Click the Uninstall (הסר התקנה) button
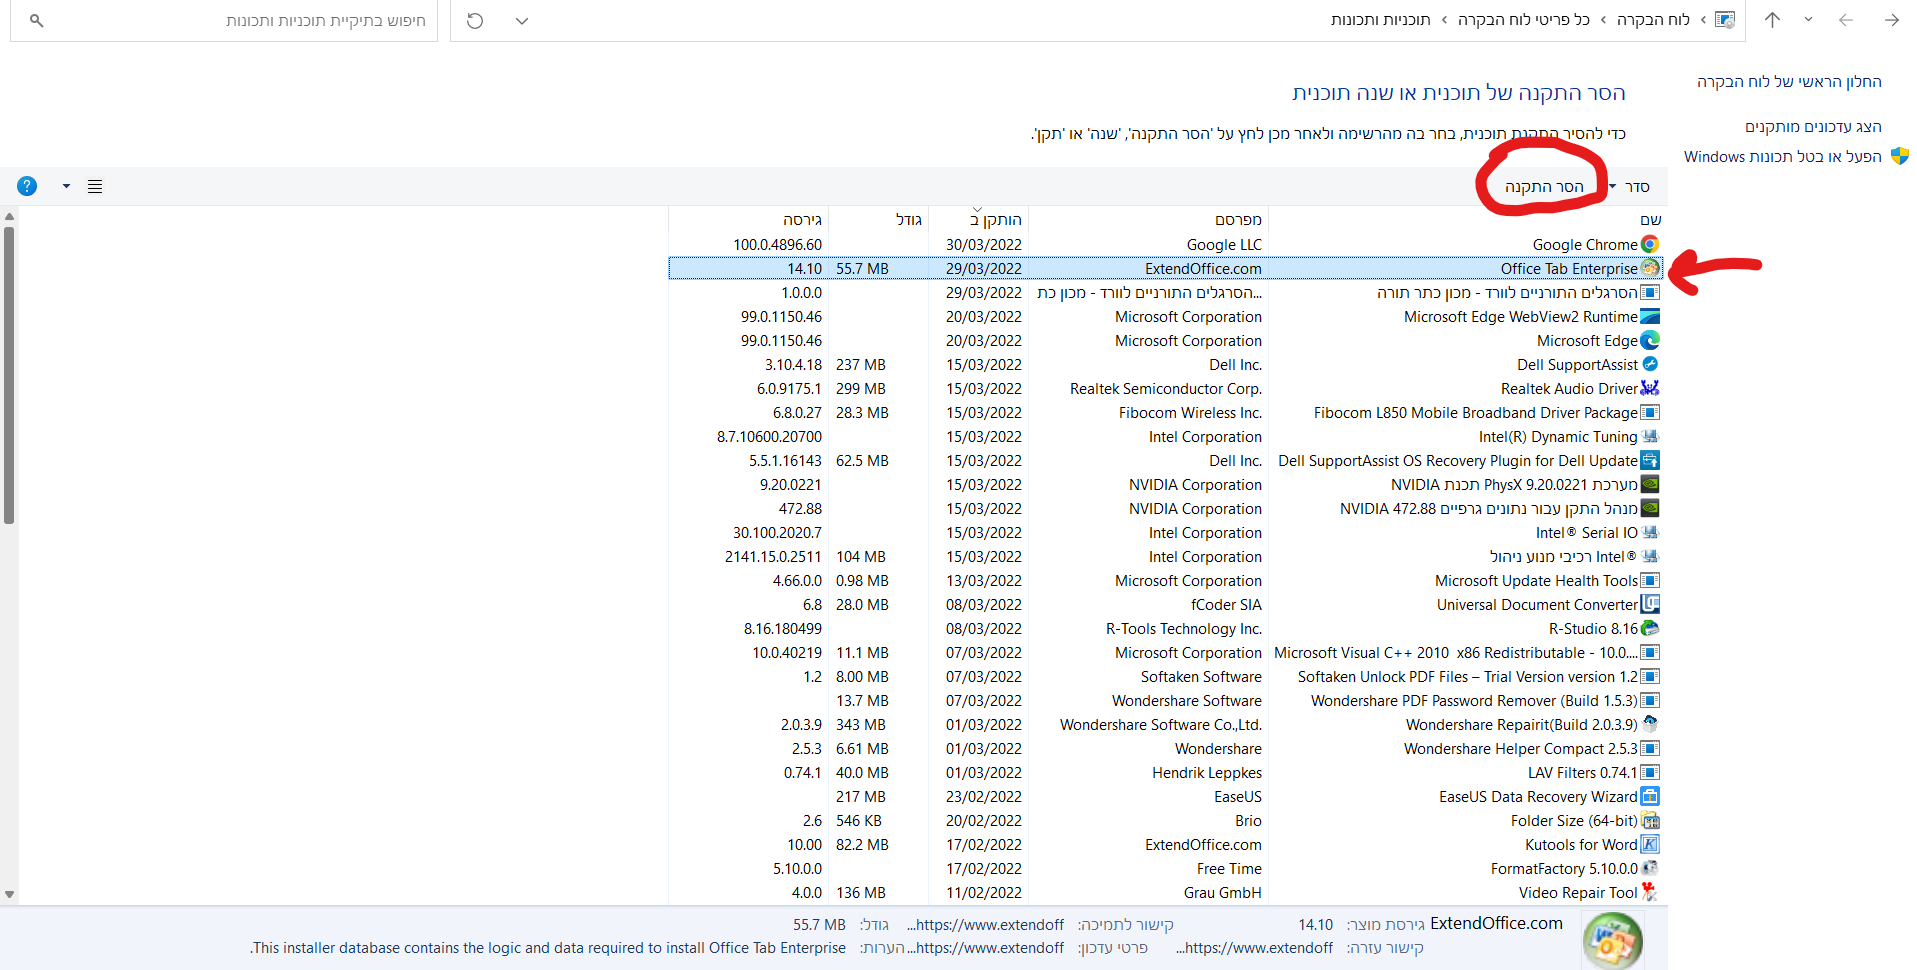This screenshot has height=970, width=1917. 1544,187
